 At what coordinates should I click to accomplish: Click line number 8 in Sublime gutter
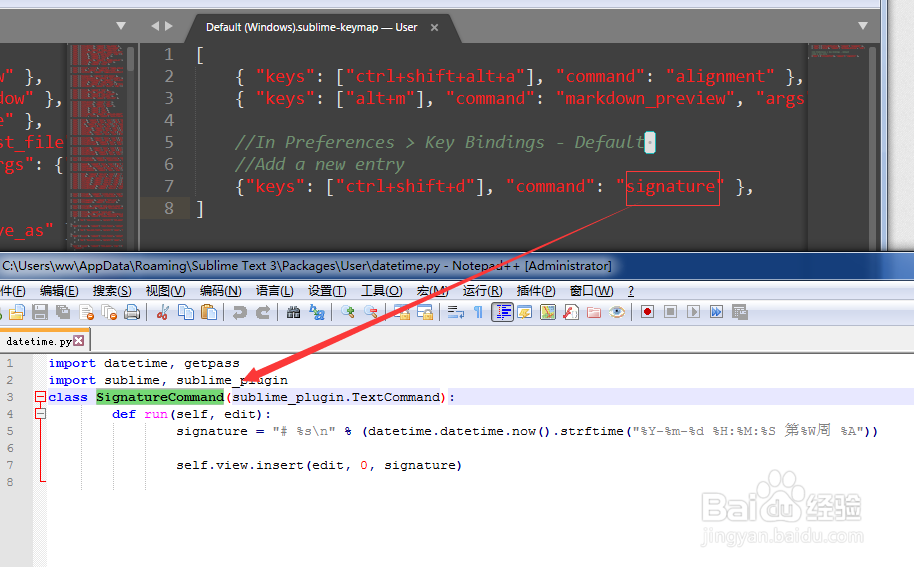tap(169, 208)
